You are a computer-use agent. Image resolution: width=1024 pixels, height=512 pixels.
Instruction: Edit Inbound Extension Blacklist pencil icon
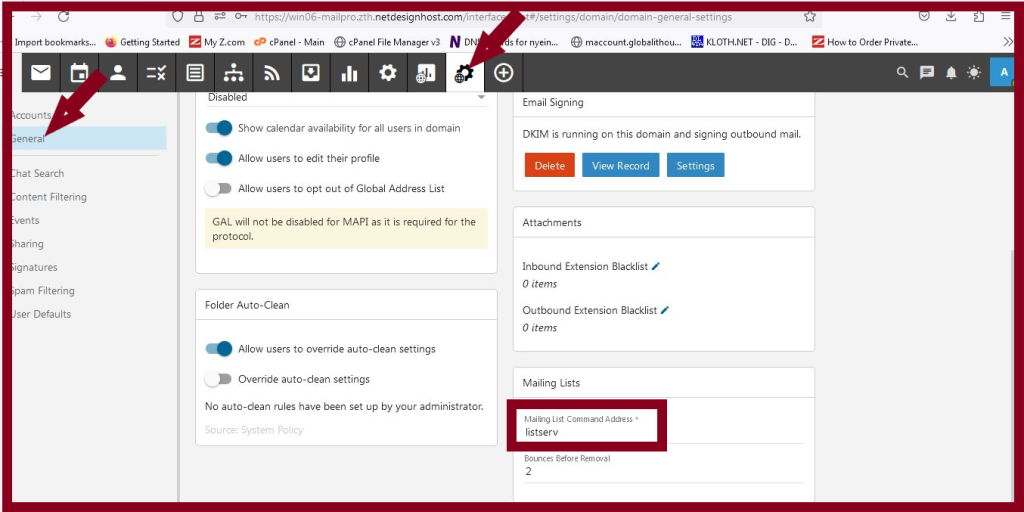point(656,266)
